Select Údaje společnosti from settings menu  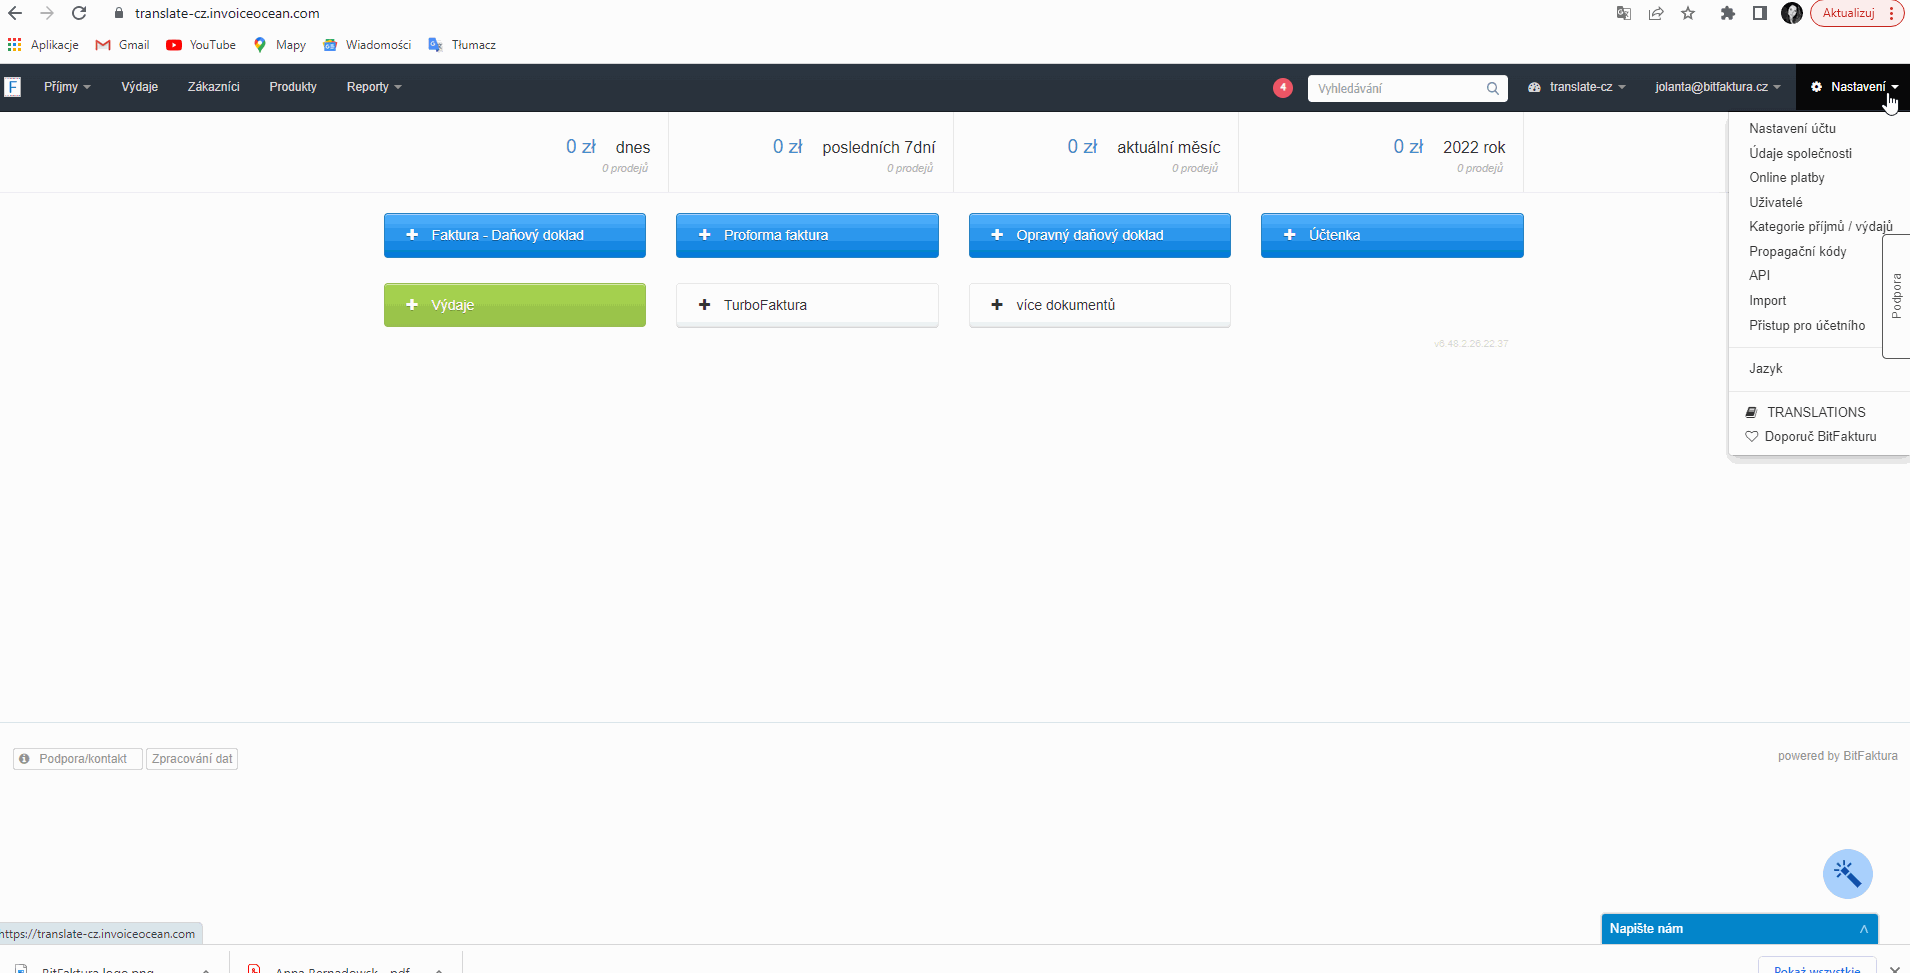[1800, 153]
